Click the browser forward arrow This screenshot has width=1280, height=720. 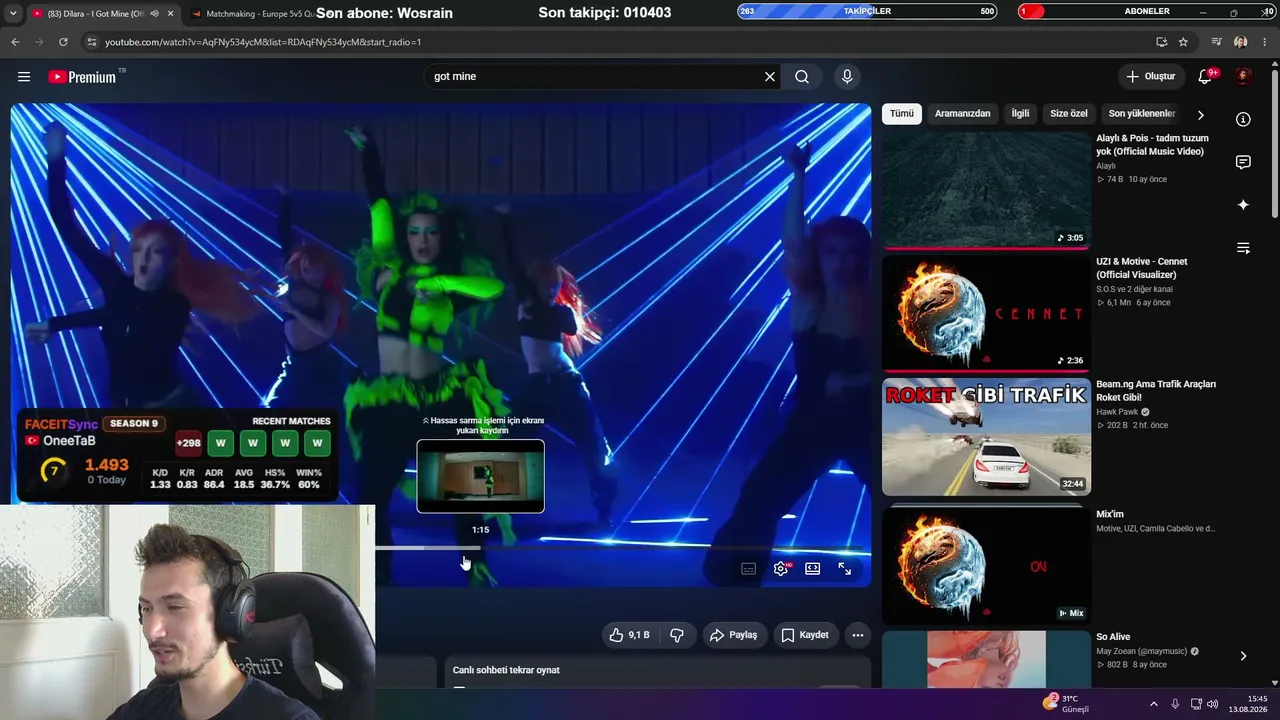point(39,42)
